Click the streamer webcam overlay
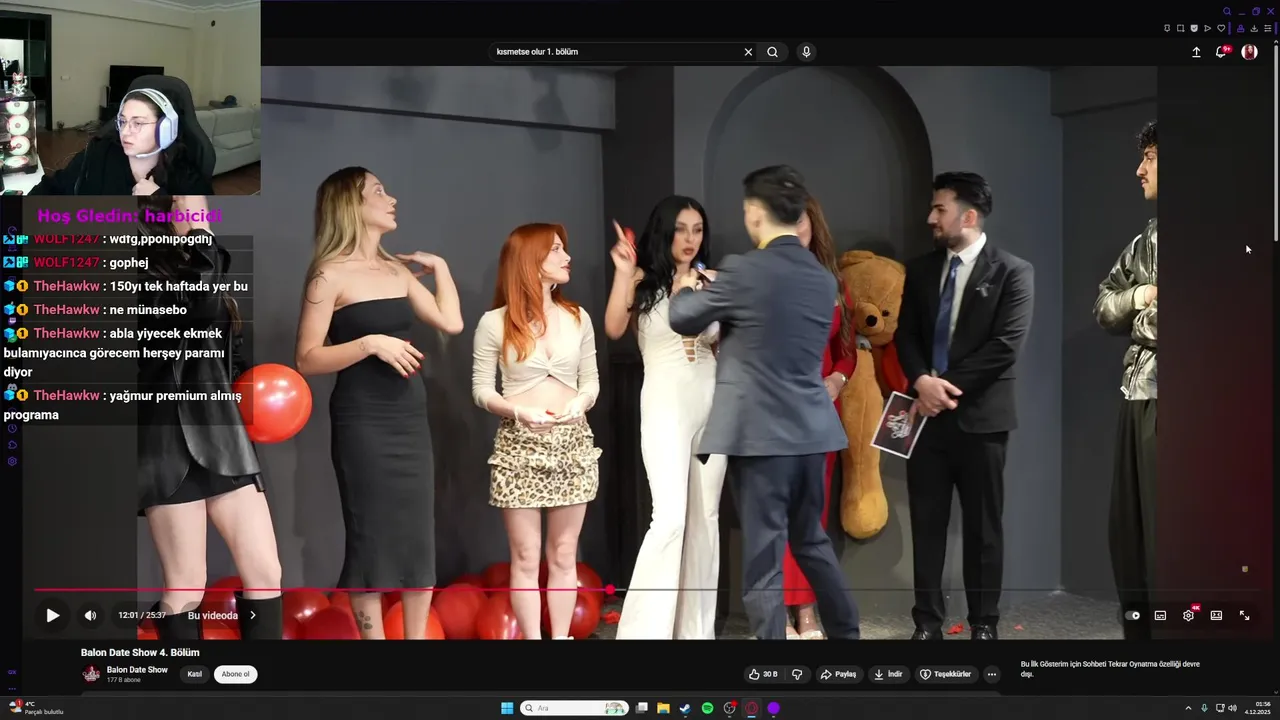This screenshot has height=720, width=1280. tap(130, 97)
